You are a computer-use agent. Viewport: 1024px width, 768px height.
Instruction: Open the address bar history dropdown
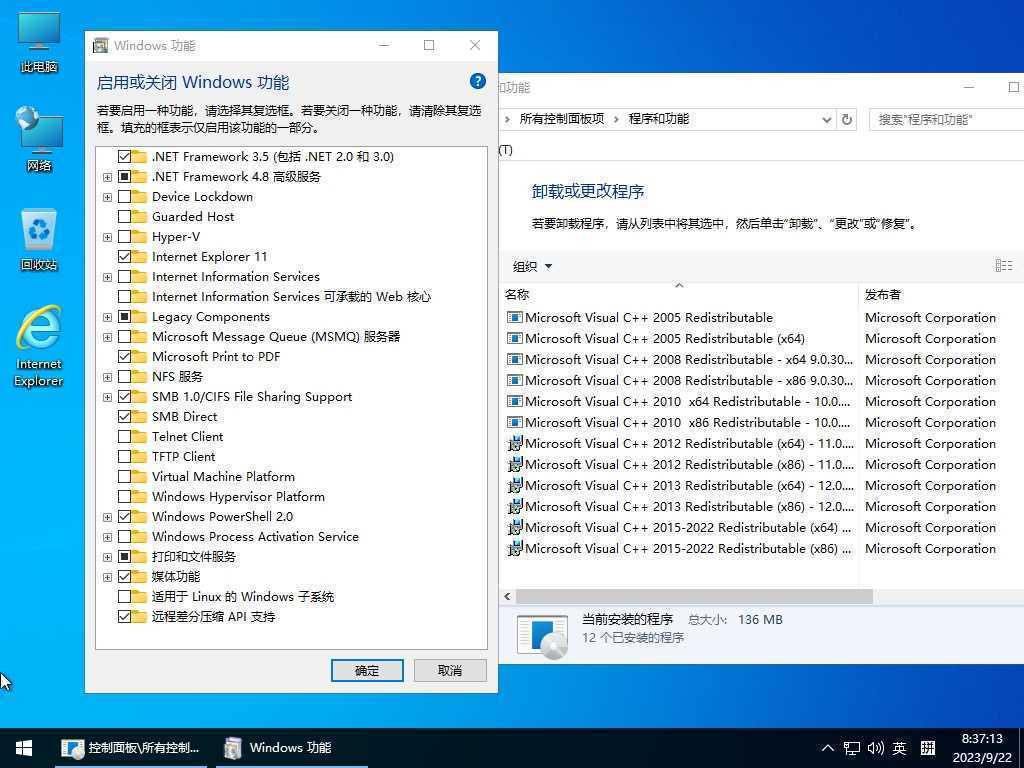pos(826,120)
